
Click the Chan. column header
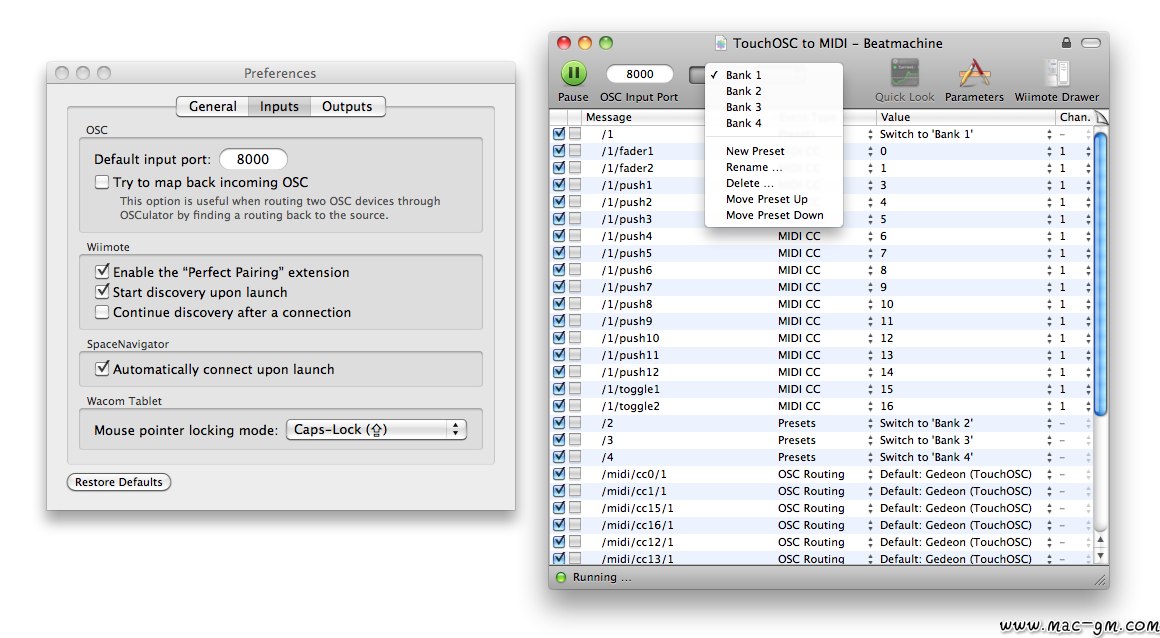pos(1074,117)
